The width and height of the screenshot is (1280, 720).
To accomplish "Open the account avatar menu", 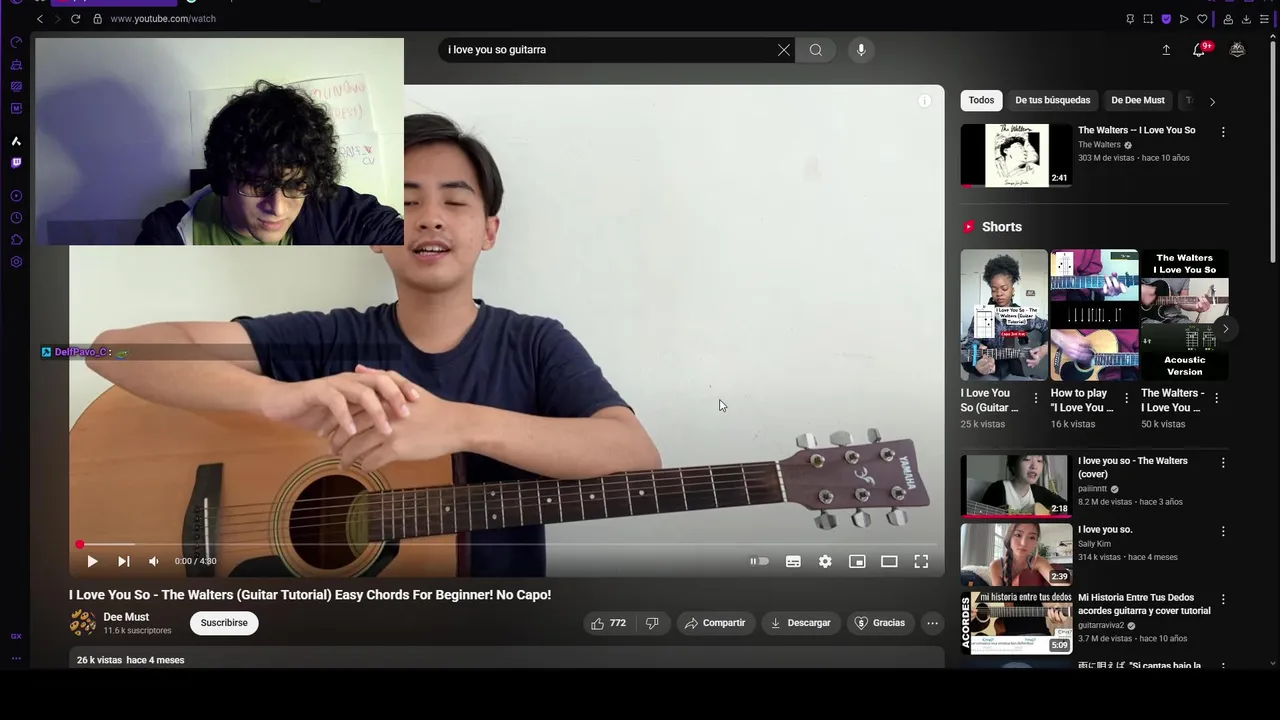I will [1238, 50].
